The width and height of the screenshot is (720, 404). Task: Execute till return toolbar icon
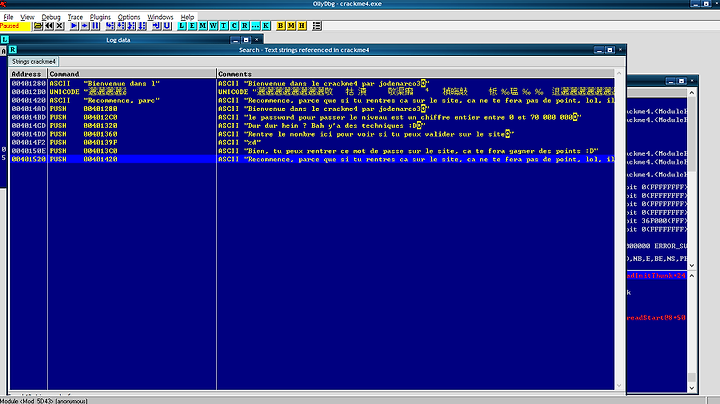pyautogui.click(x=157, y=26)
